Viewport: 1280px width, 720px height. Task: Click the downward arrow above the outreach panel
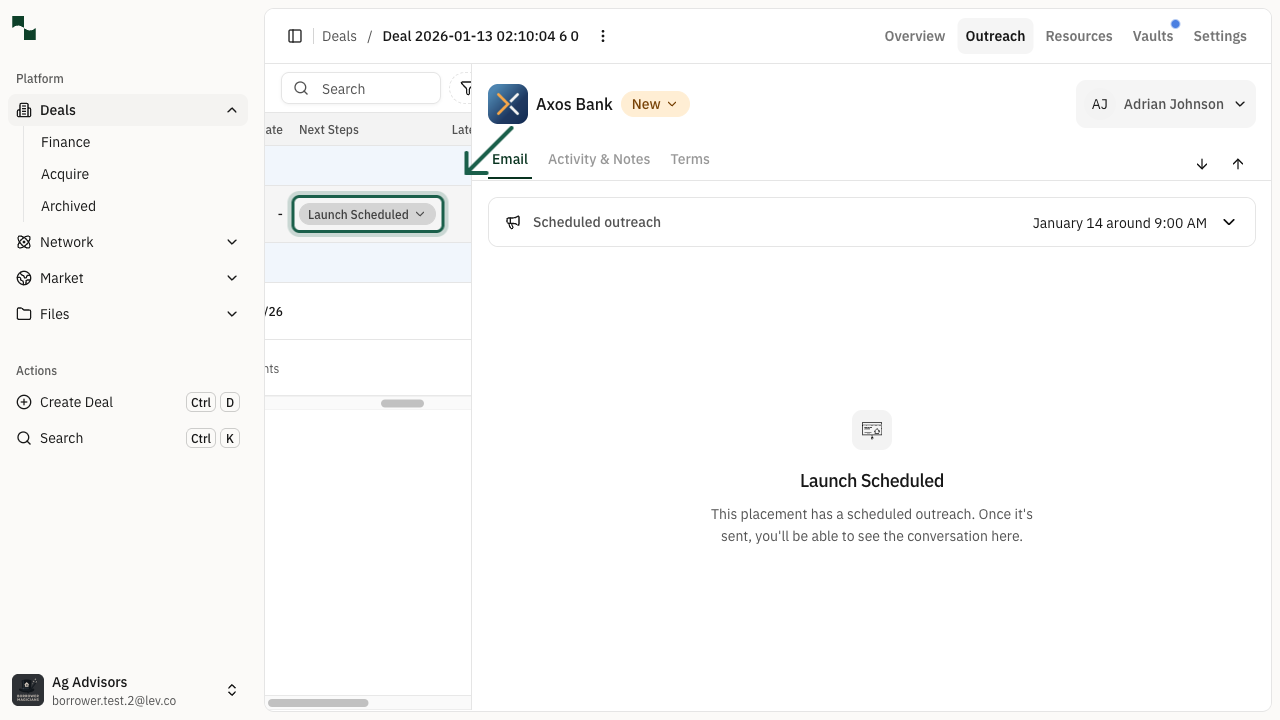click(1202, 164)
